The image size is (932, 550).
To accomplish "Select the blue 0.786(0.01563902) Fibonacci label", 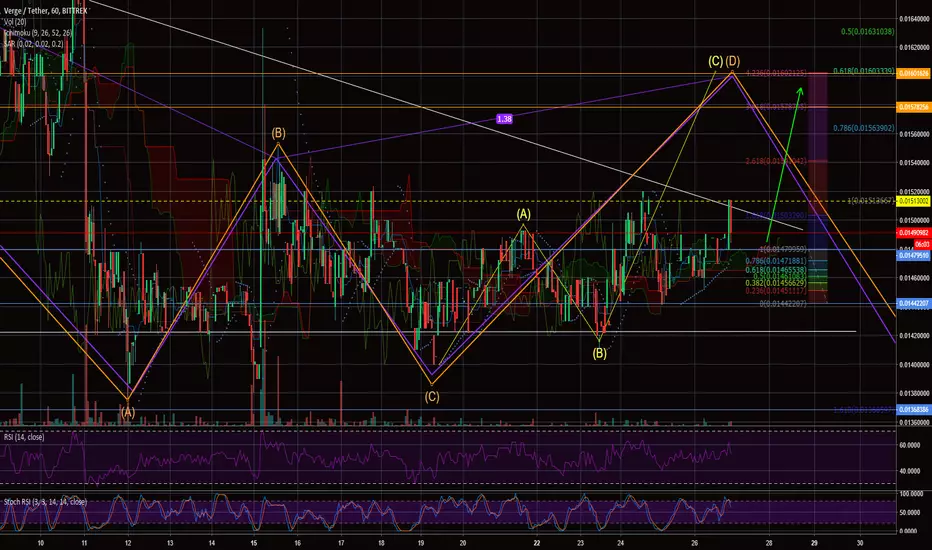I will pos(863,128).
